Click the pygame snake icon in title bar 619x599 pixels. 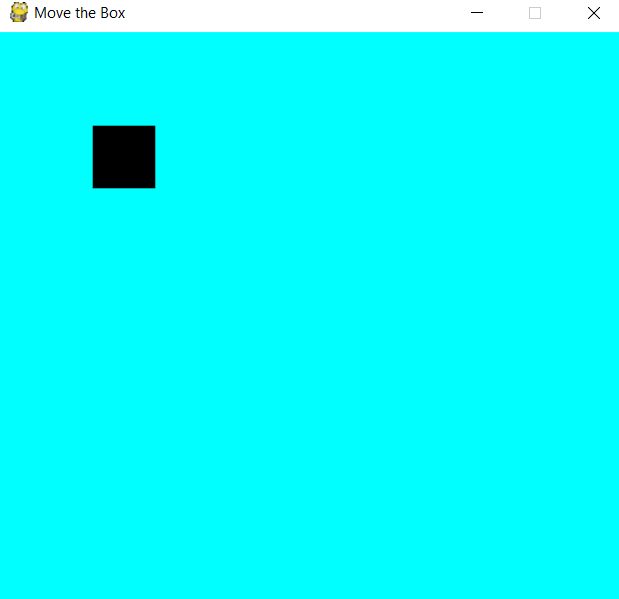[19, 12]
